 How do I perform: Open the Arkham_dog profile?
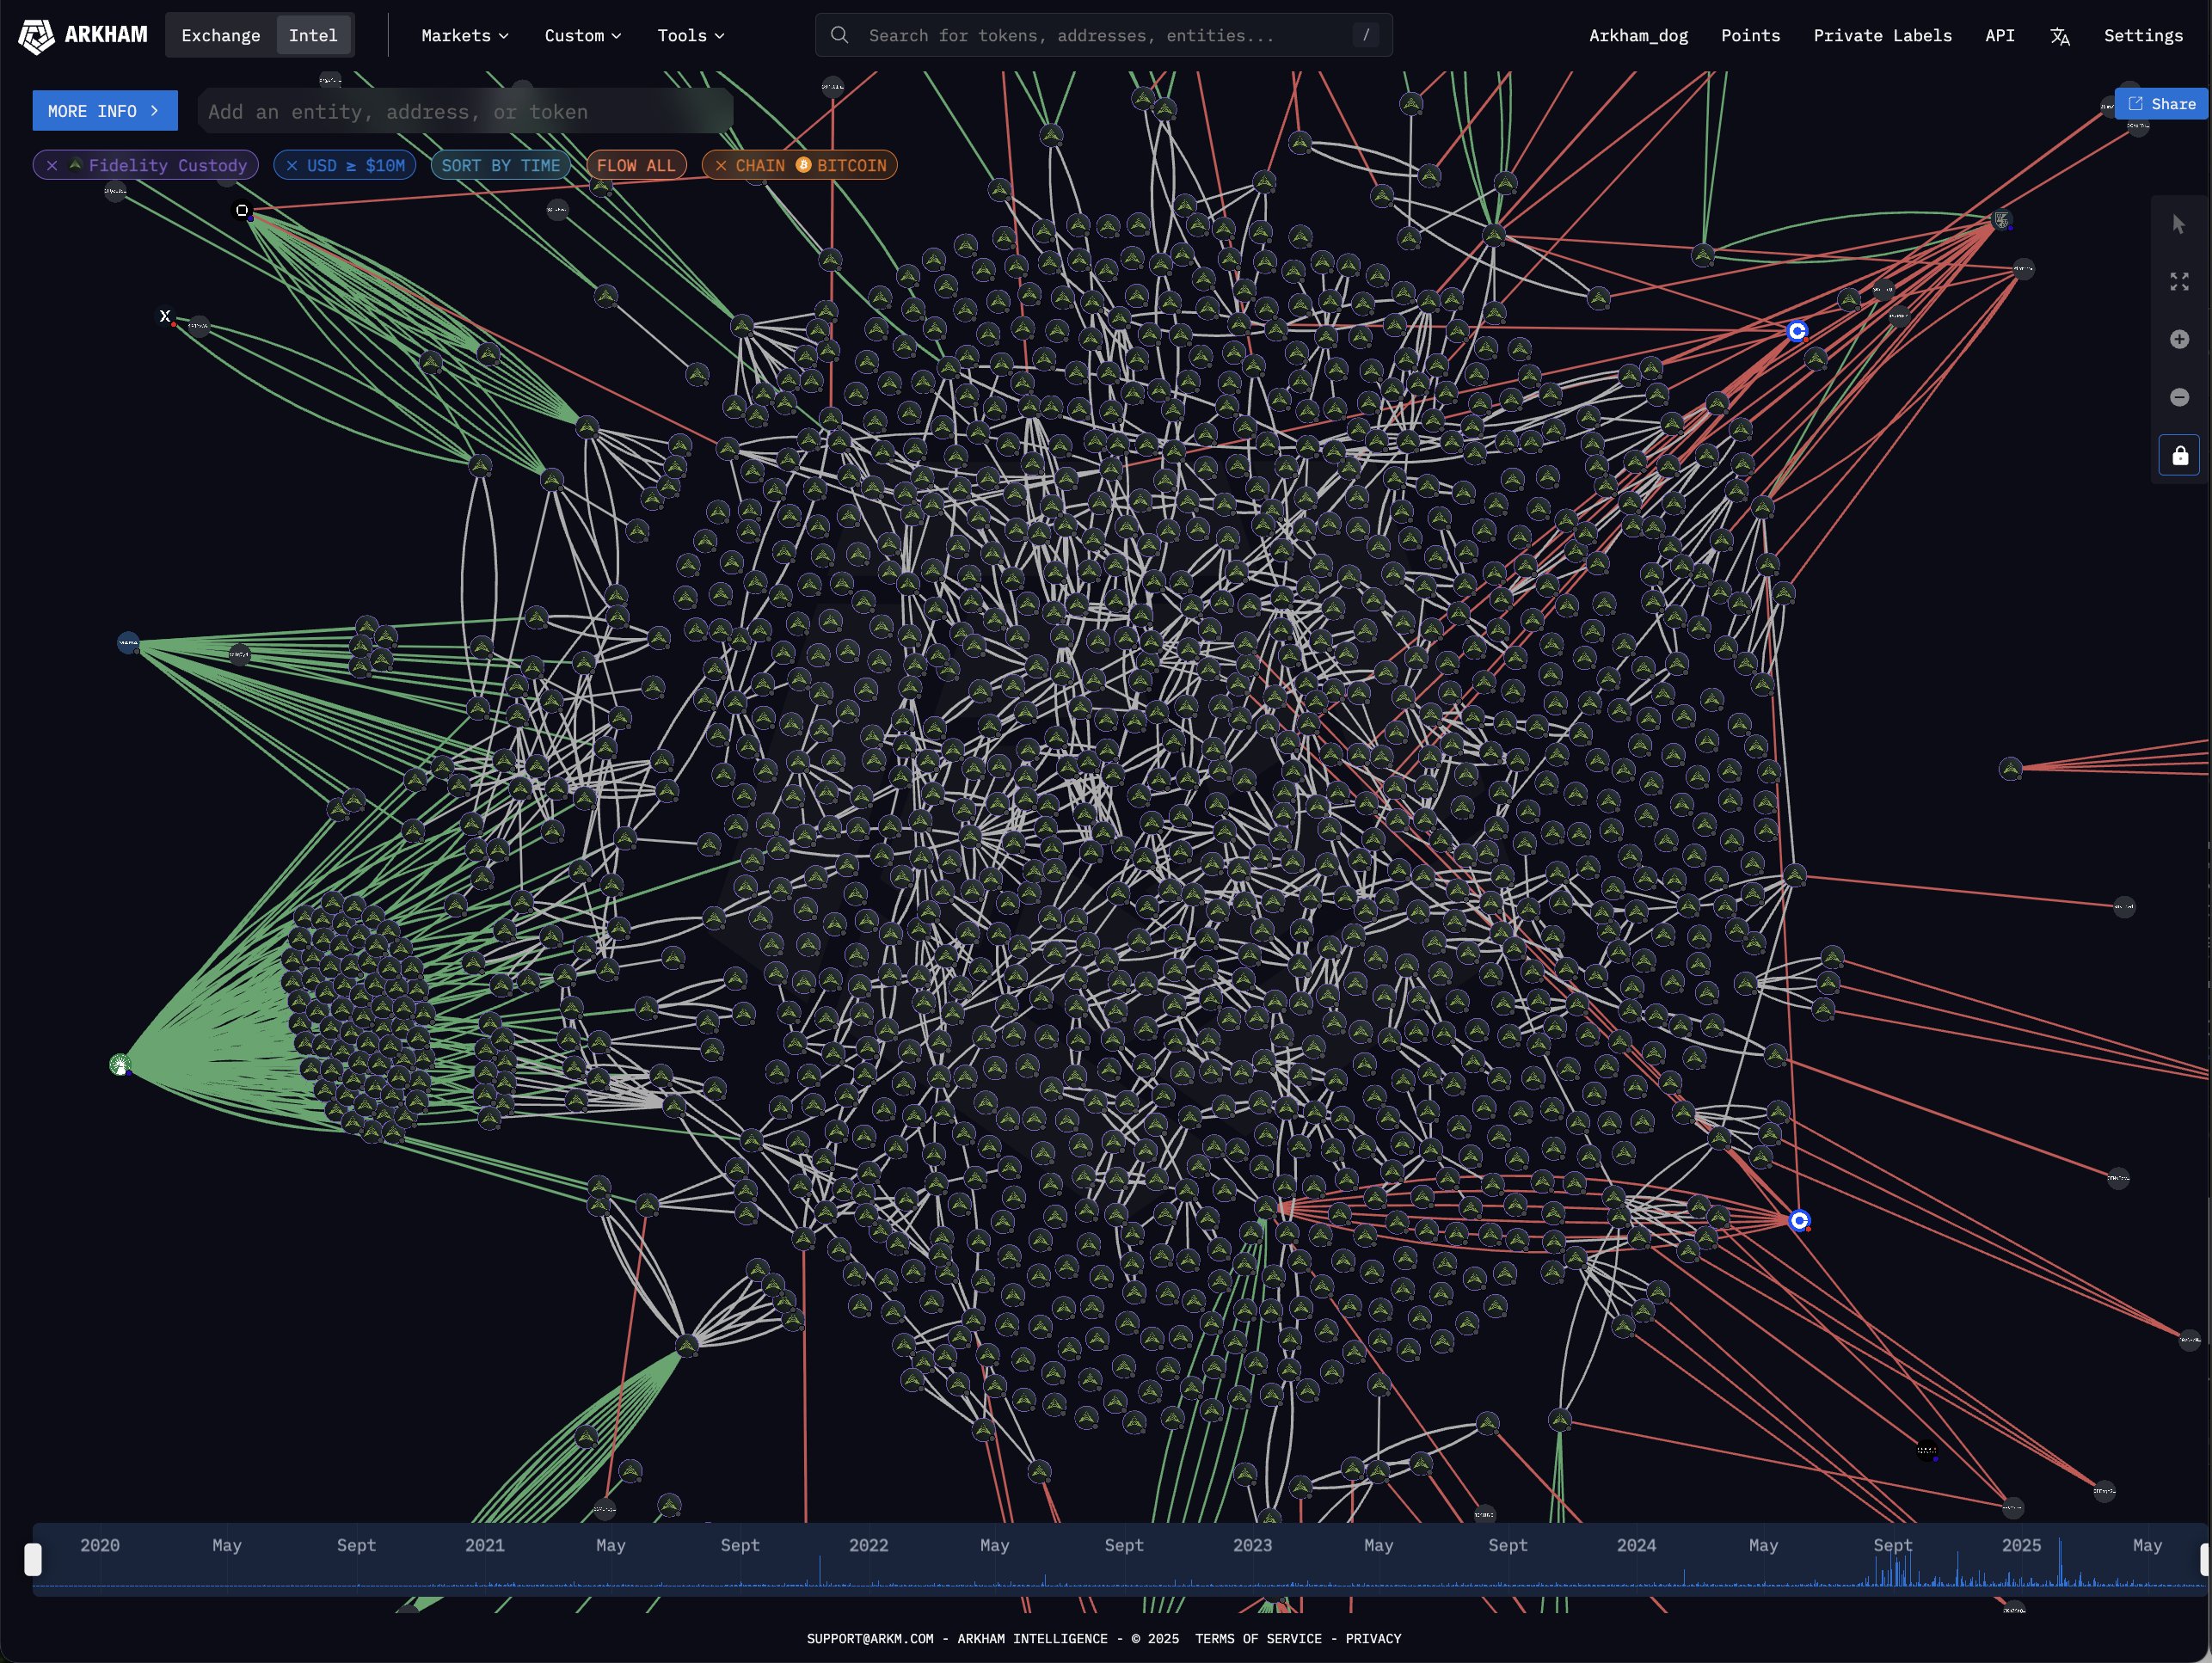tap(1638, 35)
